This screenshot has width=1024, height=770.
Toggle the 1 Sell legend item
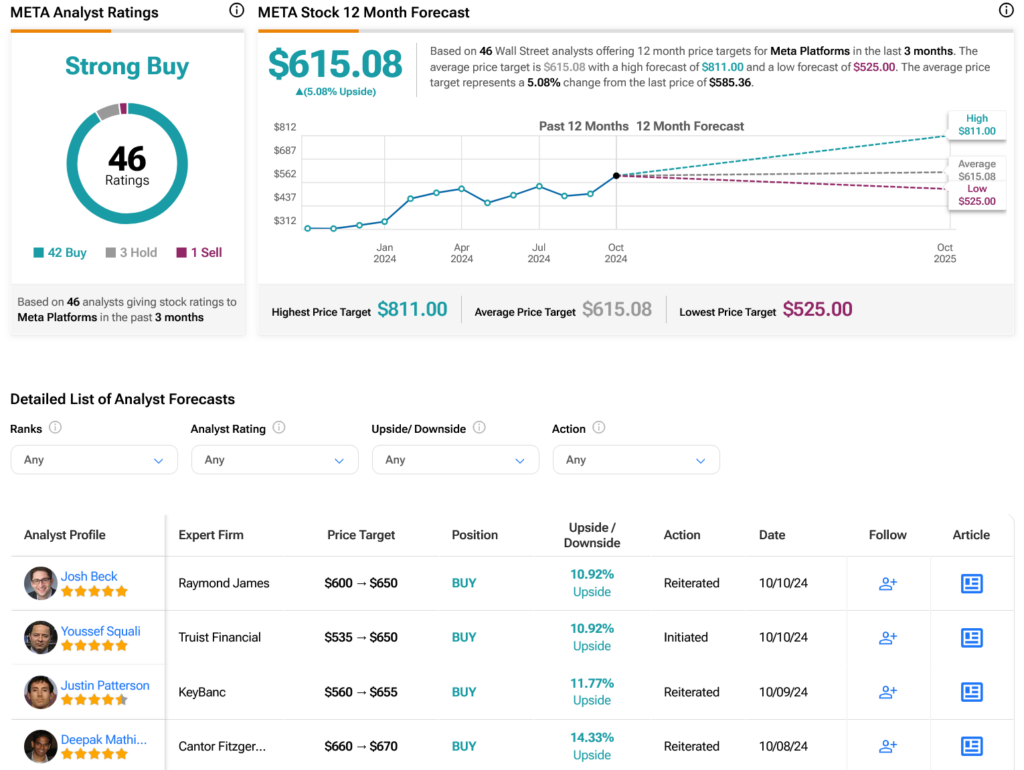pyautogui.click(x=199, y=253)
